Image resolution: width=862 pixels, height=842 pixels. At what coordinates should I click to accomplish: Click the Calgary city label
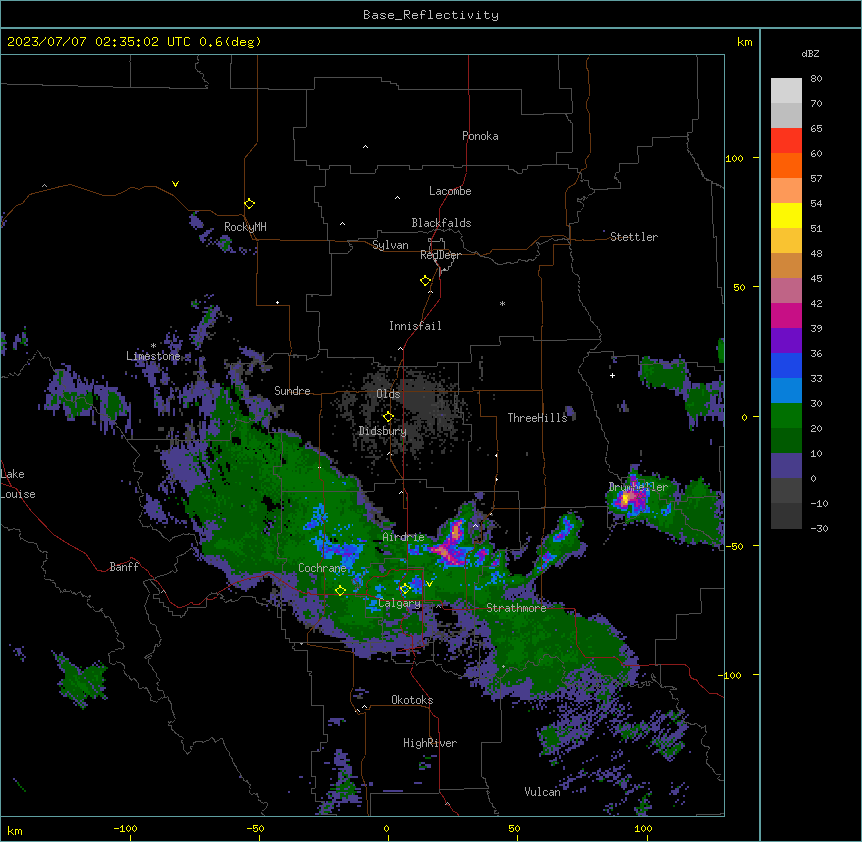[x=399, y=603]
